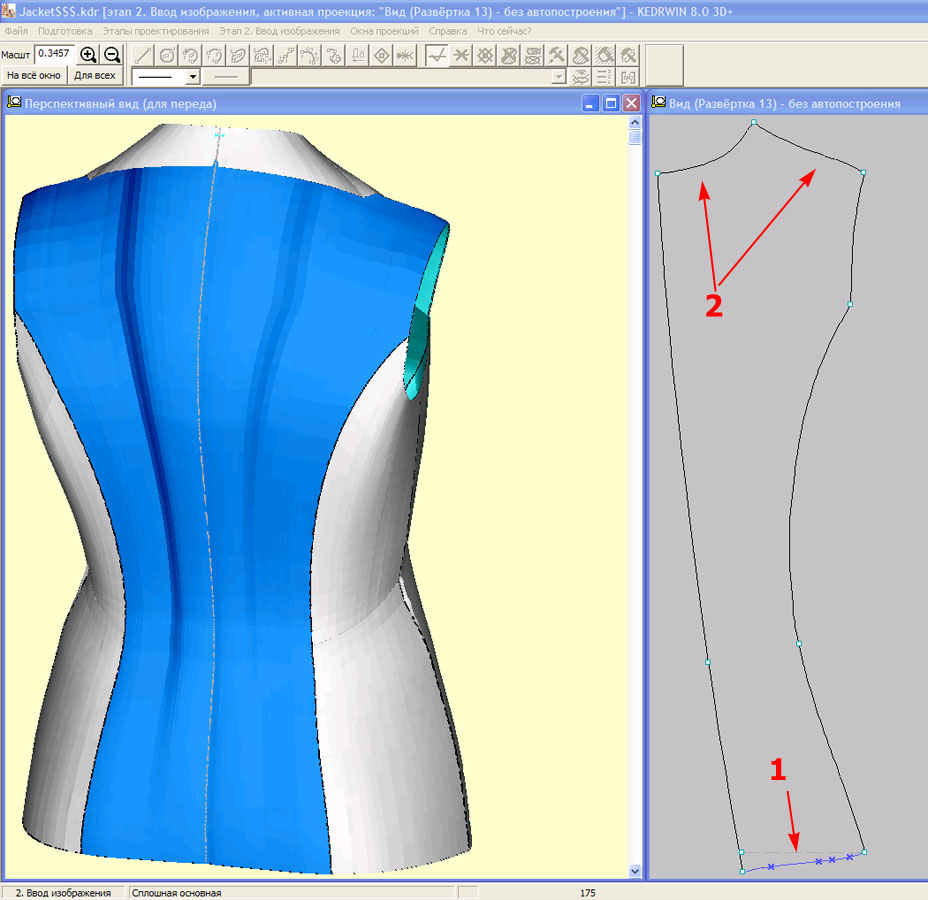Click the zoom out magnifier icon
The width and height of the screenshot is (928, 900).
click(112, 55)
